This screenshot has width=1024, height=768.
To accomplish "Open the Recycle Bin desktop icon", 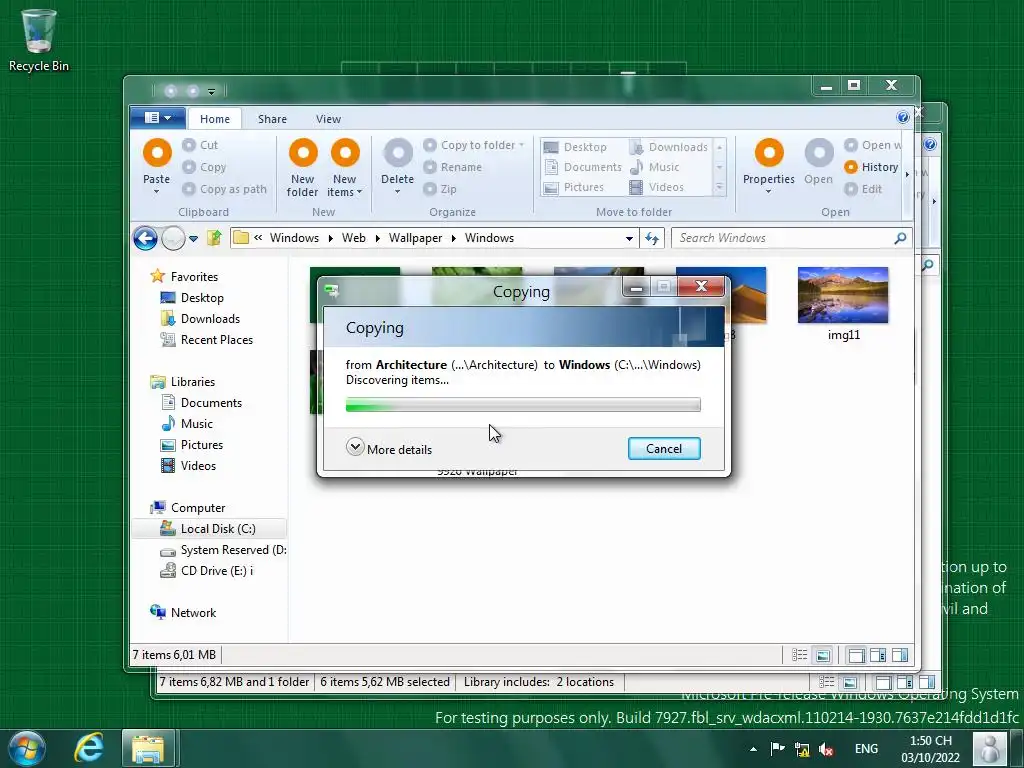I will (39, 40).
